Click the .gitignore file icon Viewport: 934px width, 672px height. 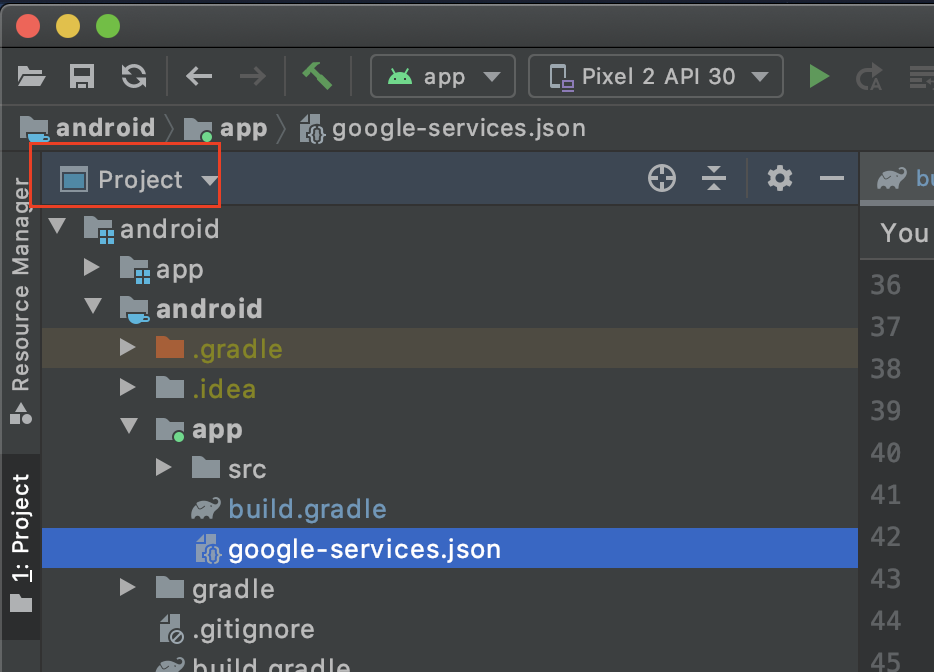pyautogui.click(x=172, y=629)
